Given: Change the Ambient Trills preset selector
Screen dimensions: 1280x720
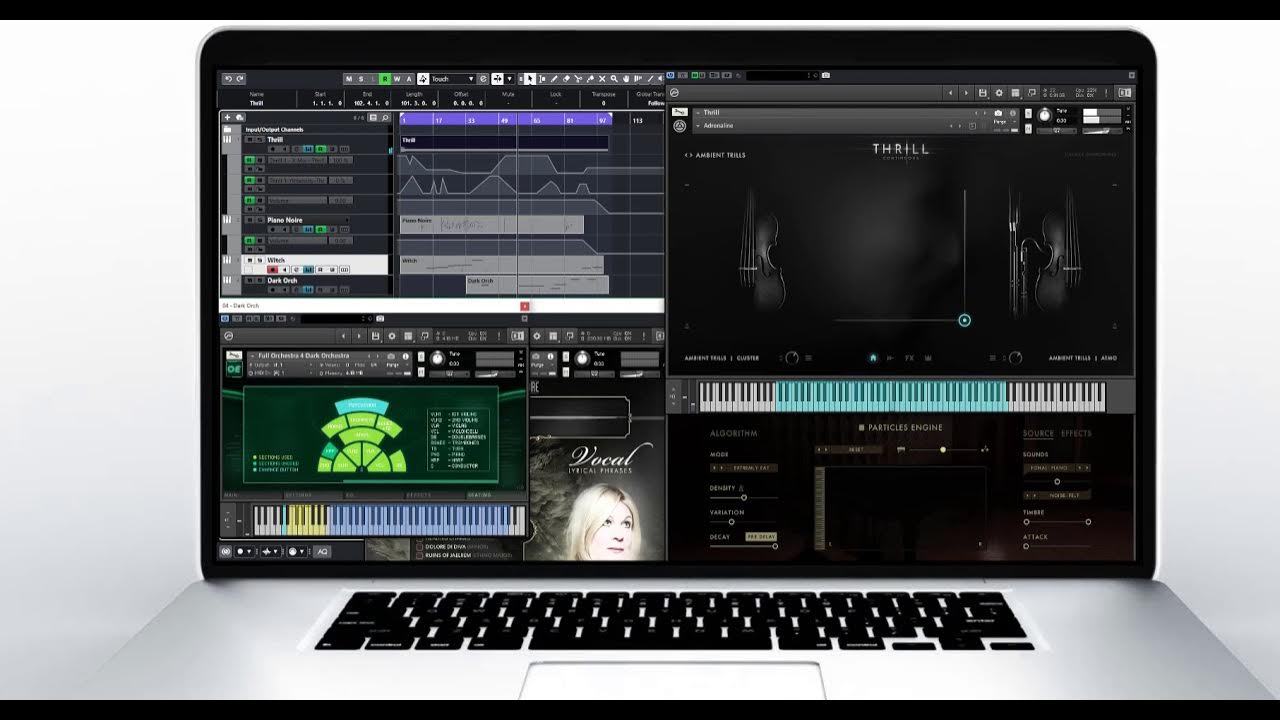Looking at the screenshot, I should [x=715, y=155].
